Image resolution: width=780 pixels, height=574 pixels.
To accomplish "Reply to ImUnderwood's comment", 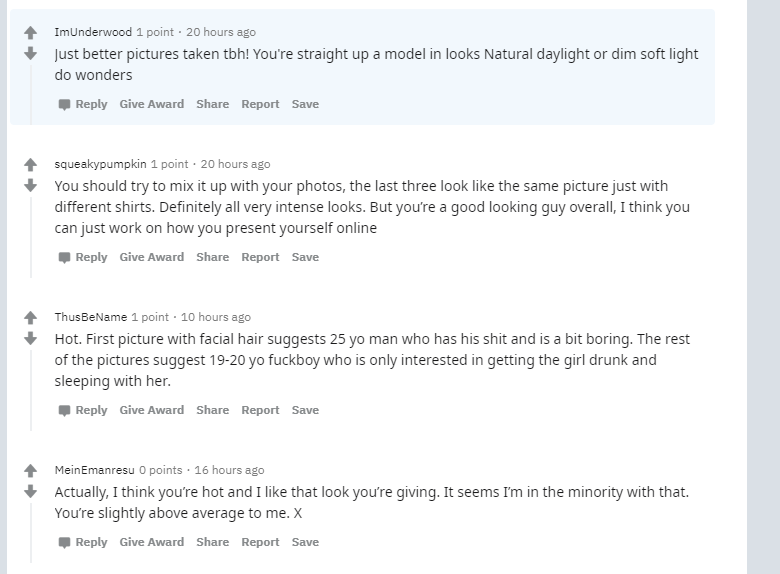I will pyautogui.click(x=83, y=104).
